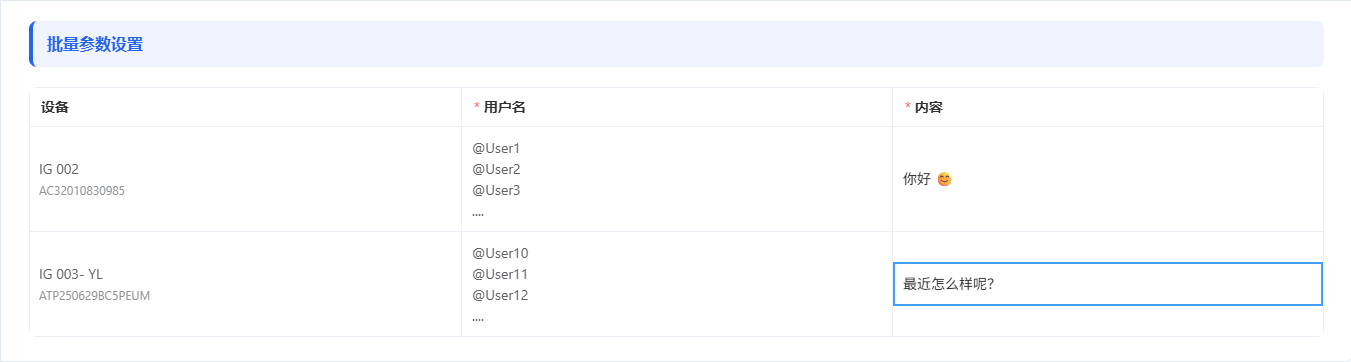This screenshot has height=362, width=1351.
Task: Select the 用户名 column header
Action: [504, 107]
